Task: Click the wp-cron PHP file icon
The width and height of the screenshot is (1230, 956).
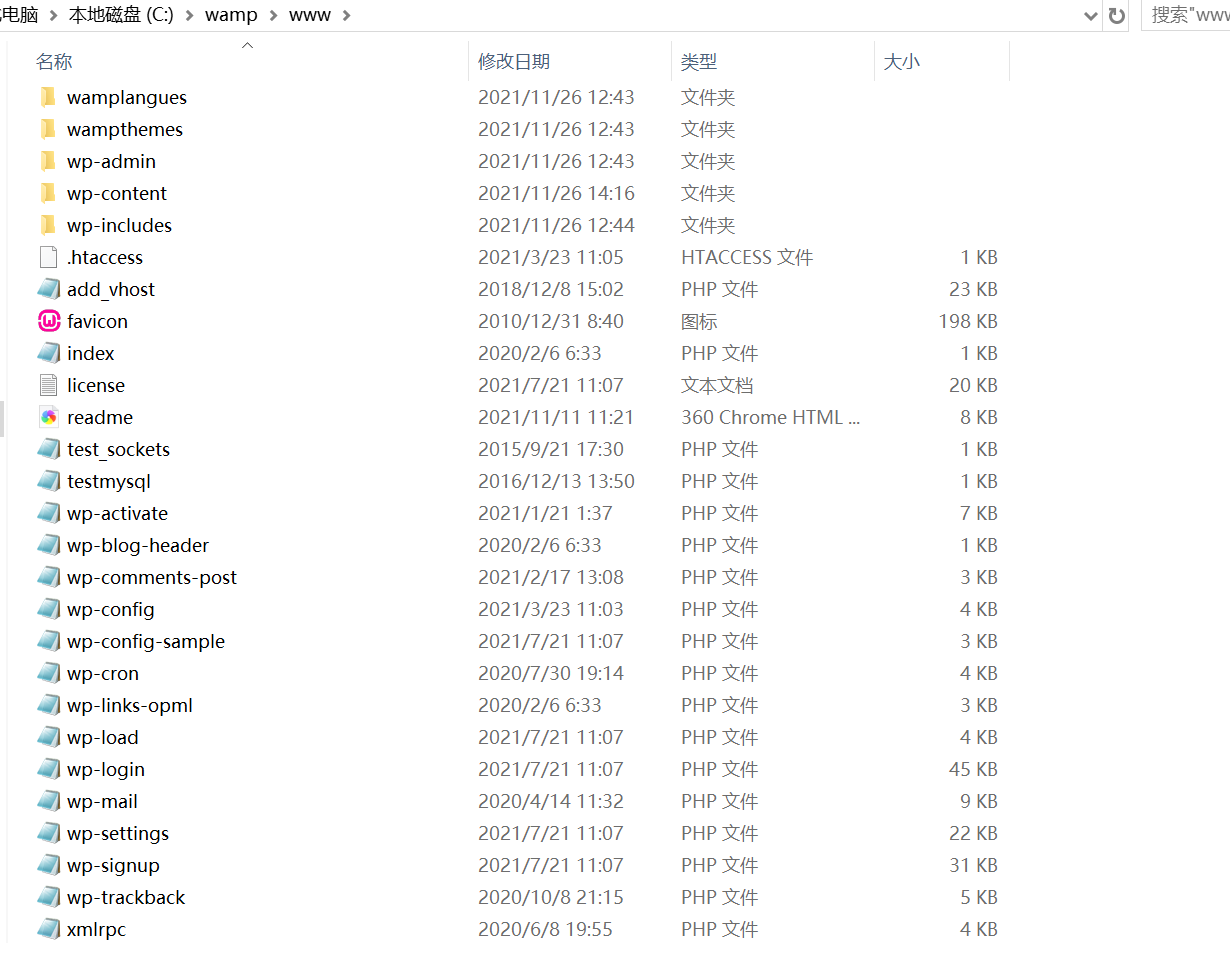Action: point(49,673)
